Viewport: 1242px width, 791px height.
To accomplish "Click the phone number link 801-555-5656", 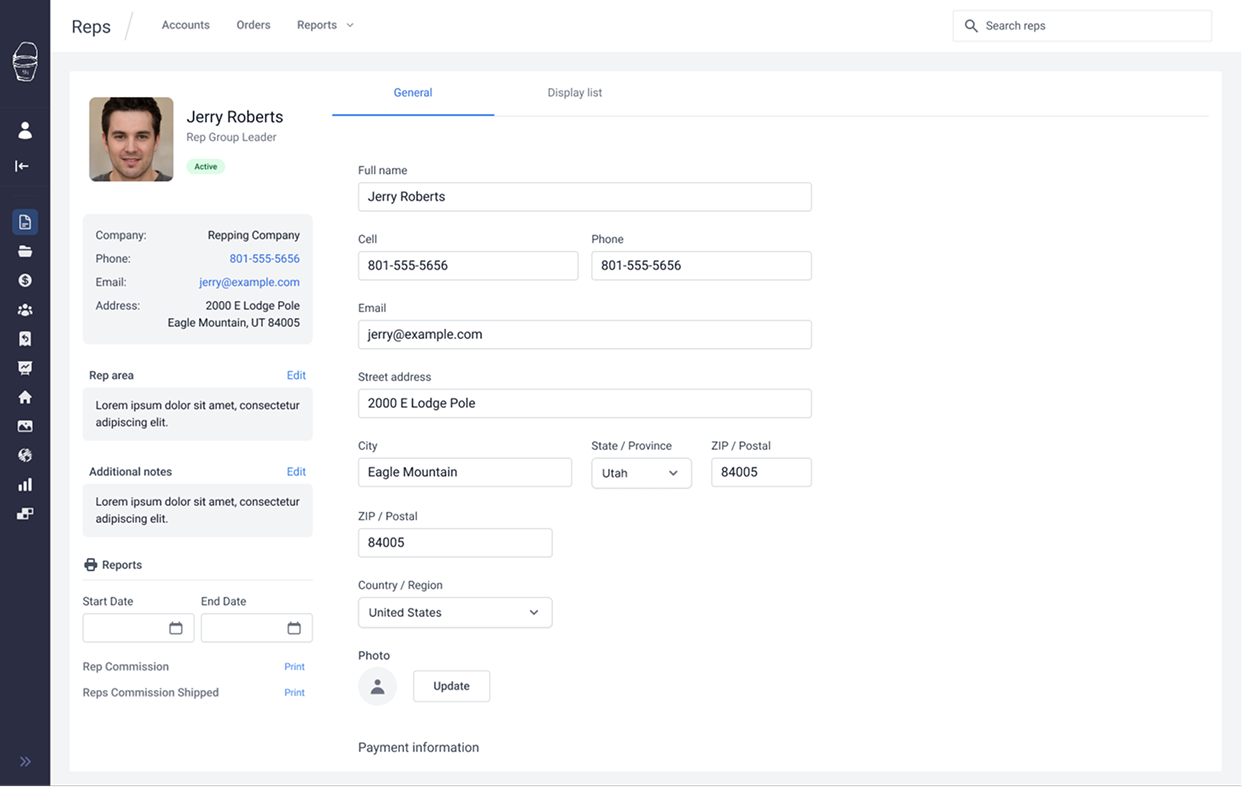I will click(x=264, y=259).
